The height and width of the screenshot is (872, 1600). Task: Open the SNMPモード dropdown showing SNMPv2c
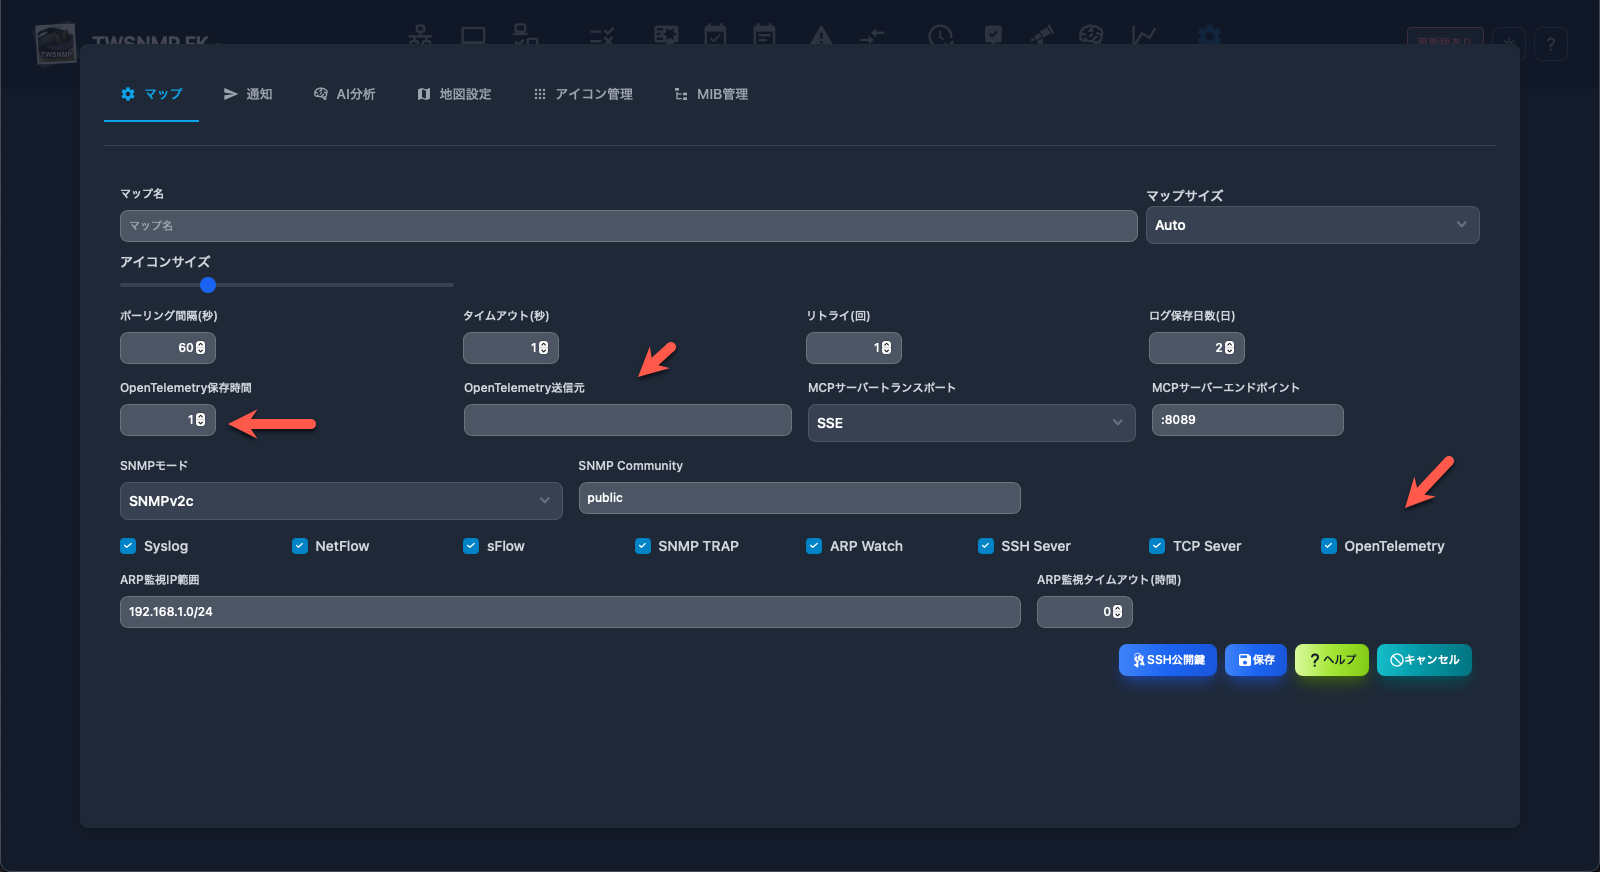[x=341, y=501]
